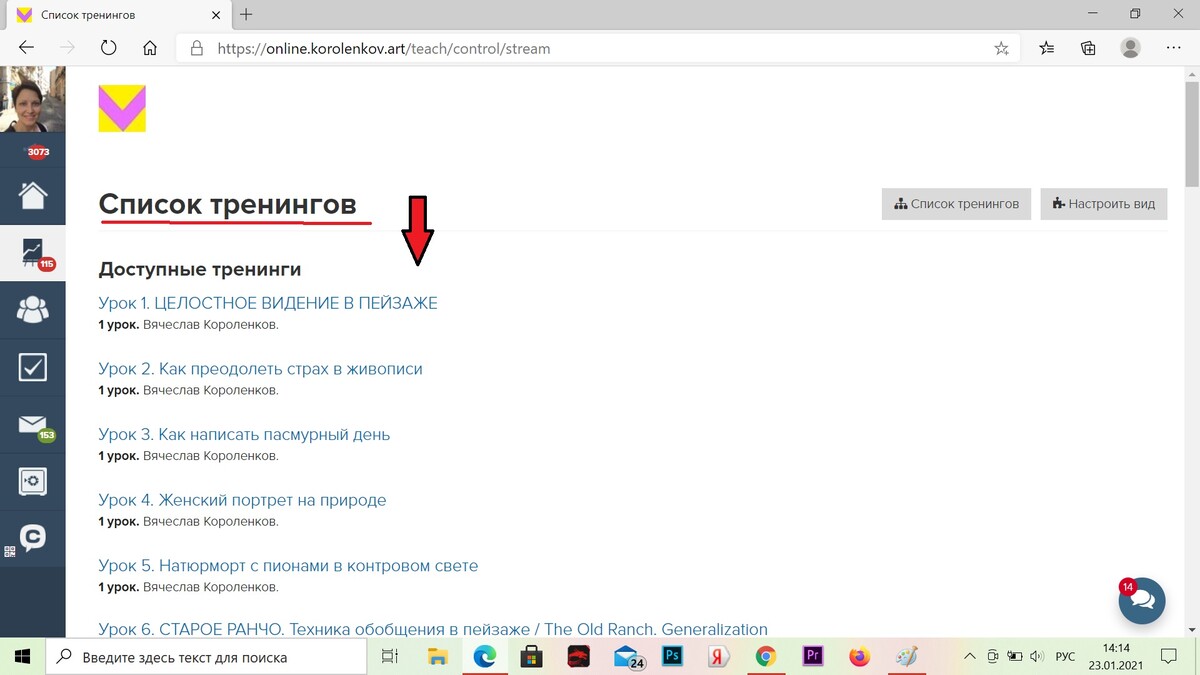Click the Список тренингов button

956,204
